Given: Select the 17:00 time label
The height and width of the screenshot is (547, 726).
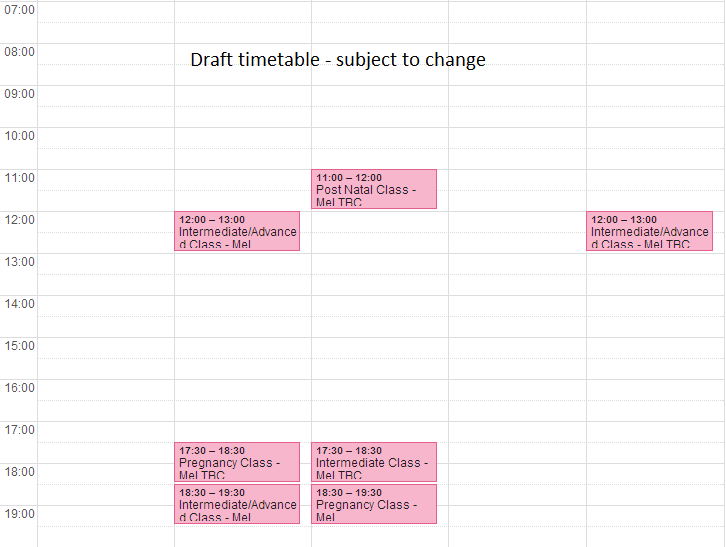Looking at the screenshot, I should pyautogui.click(x=19, y=430).
